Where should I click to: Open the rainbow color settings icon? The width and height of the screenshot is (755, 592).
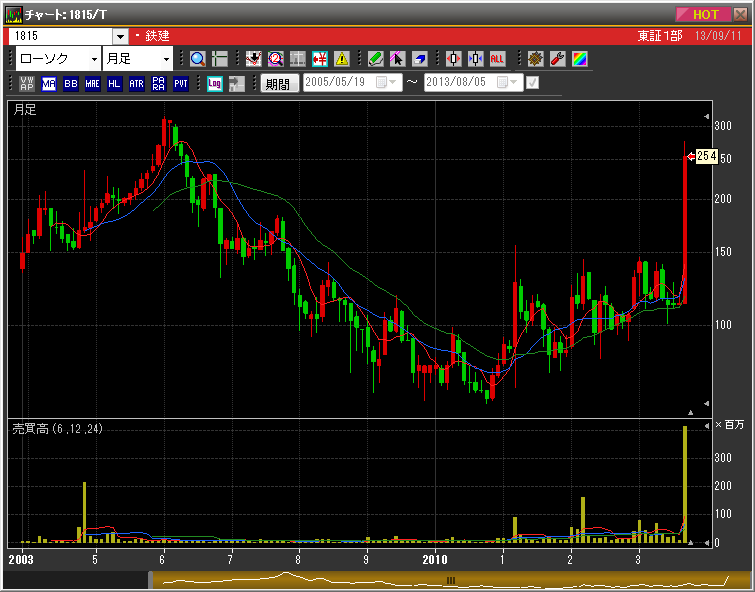pyautogui.click(x=579, y=59)
